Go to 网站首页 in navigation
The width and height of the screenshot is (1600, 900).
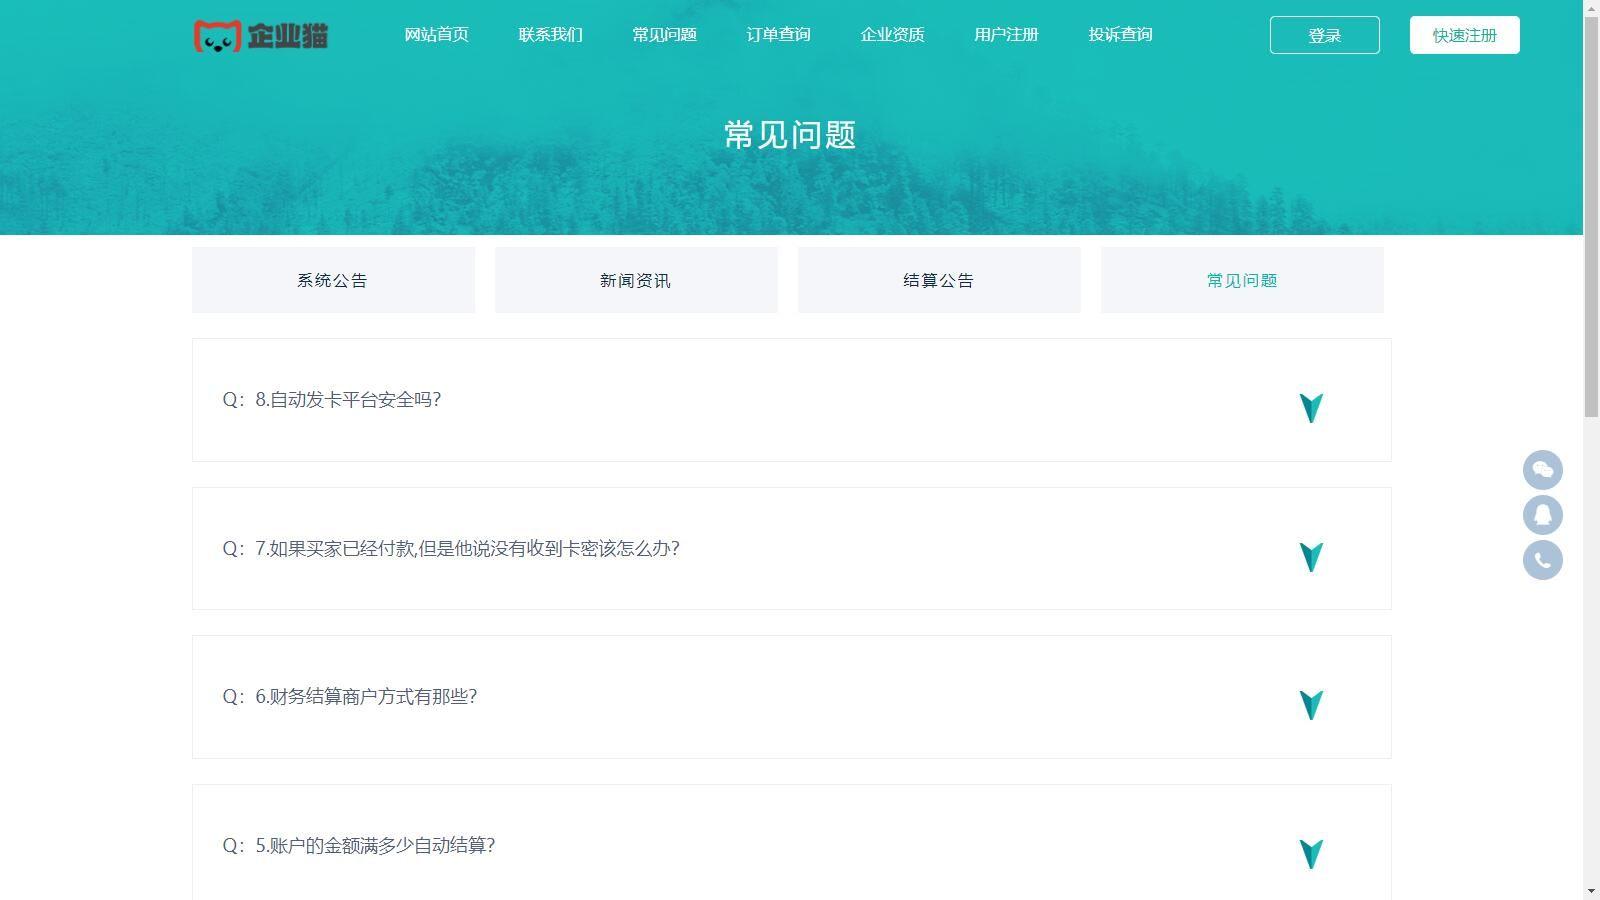coord(436,35)
